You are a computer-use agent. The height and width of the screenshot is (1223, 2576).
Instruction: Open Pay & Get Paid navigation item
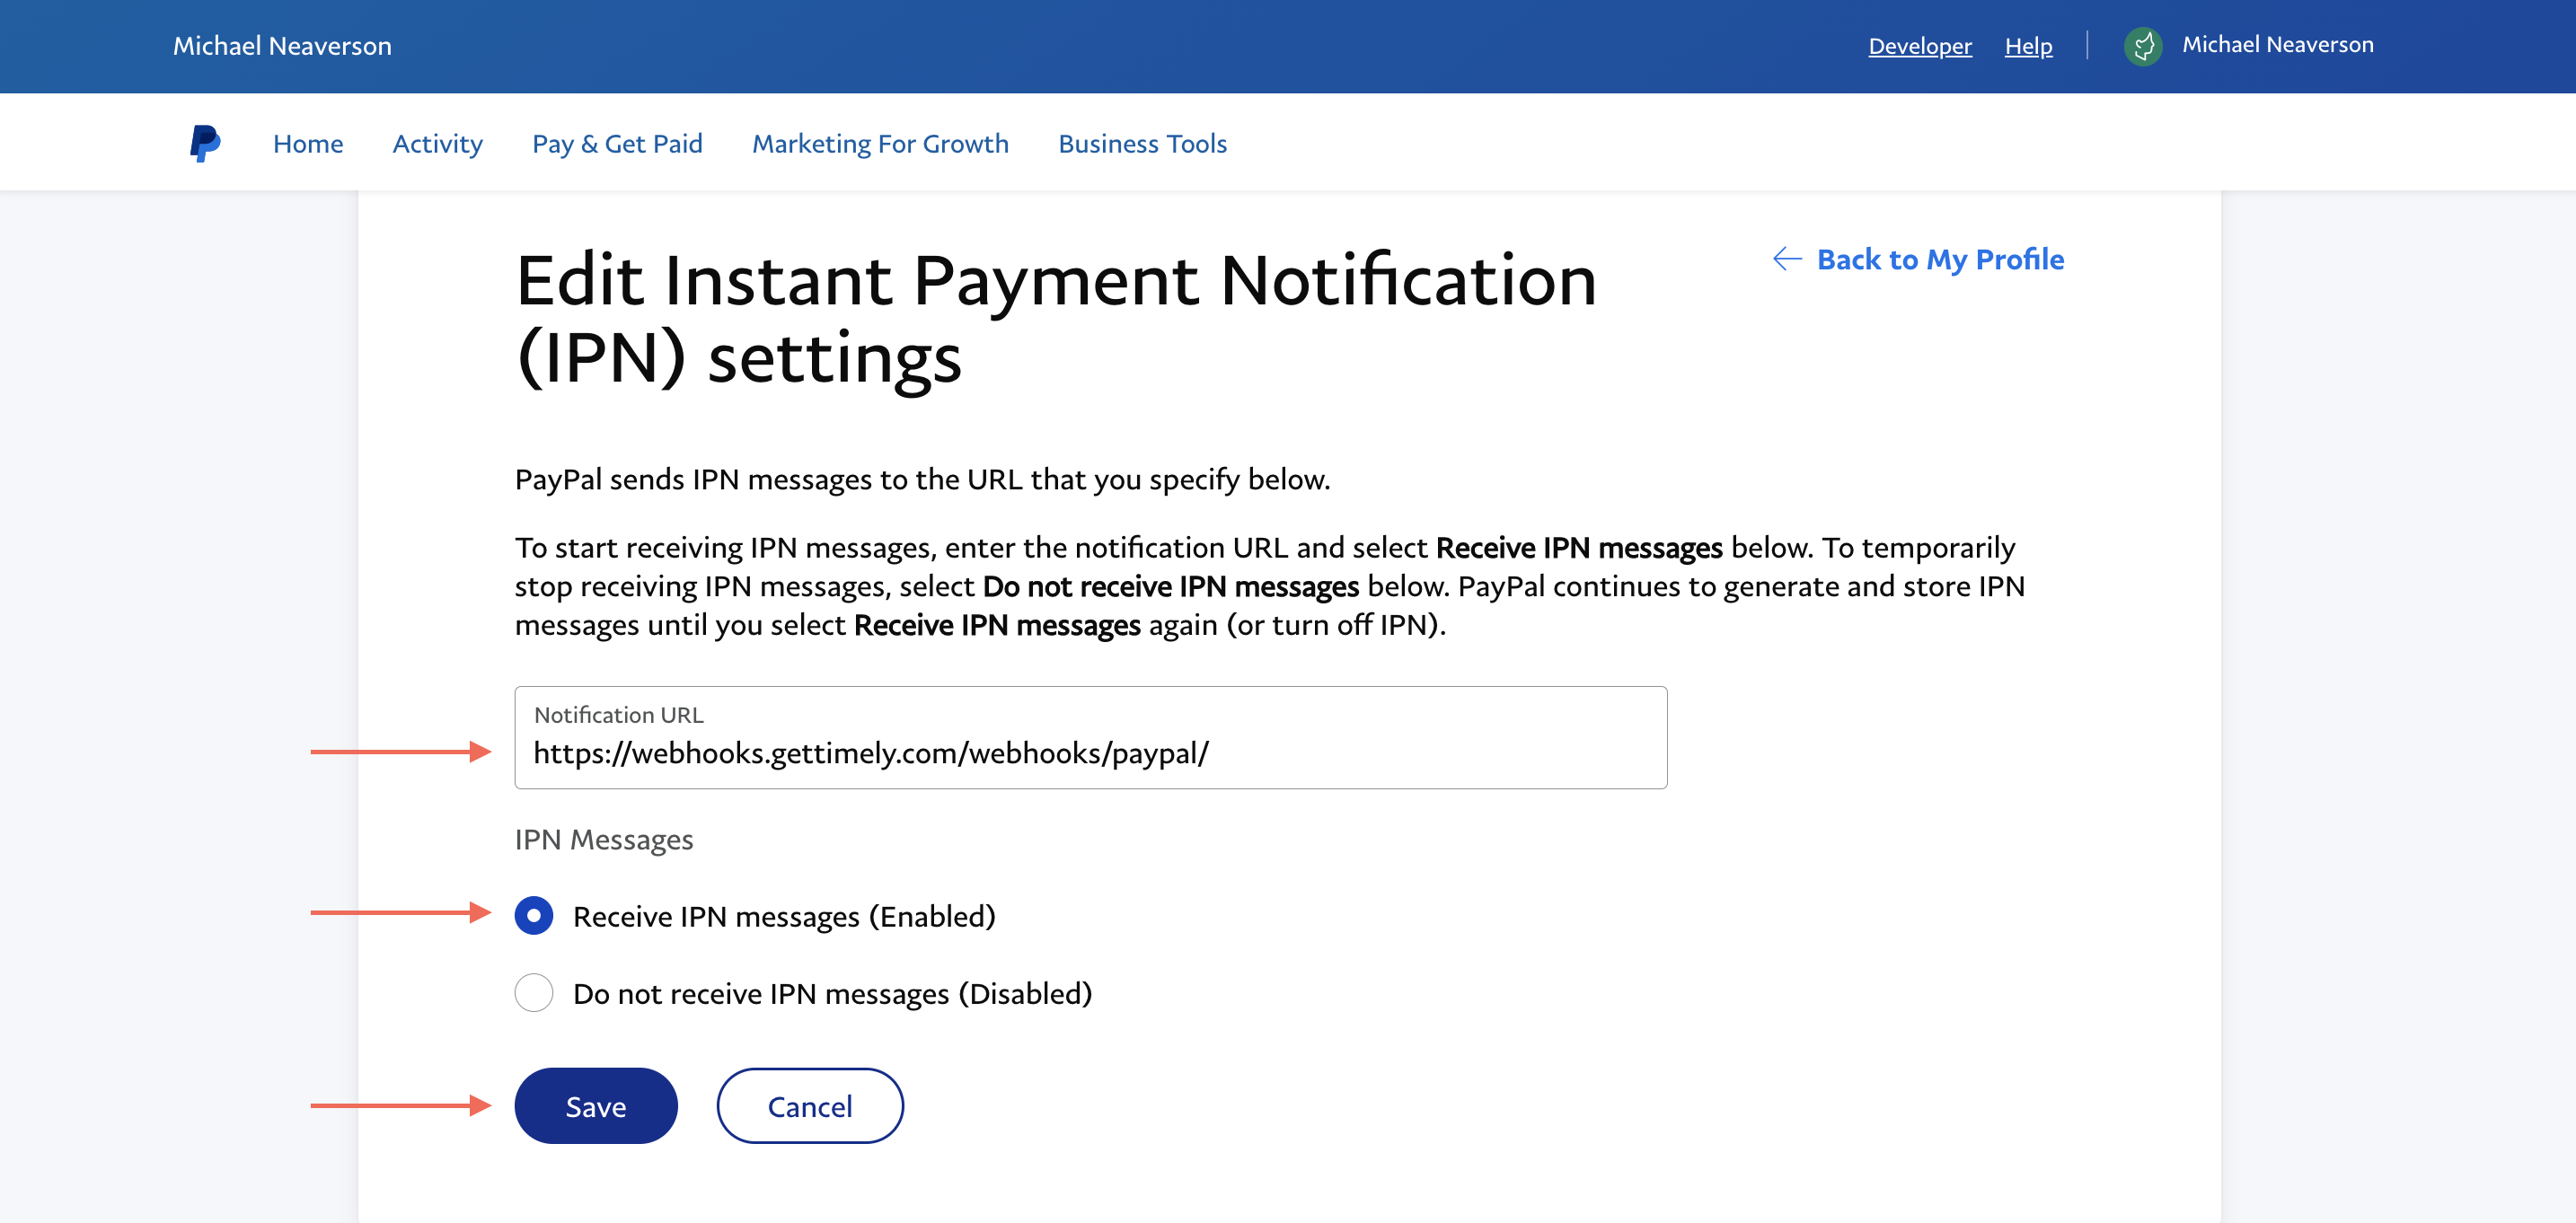(x=617, y=143)
